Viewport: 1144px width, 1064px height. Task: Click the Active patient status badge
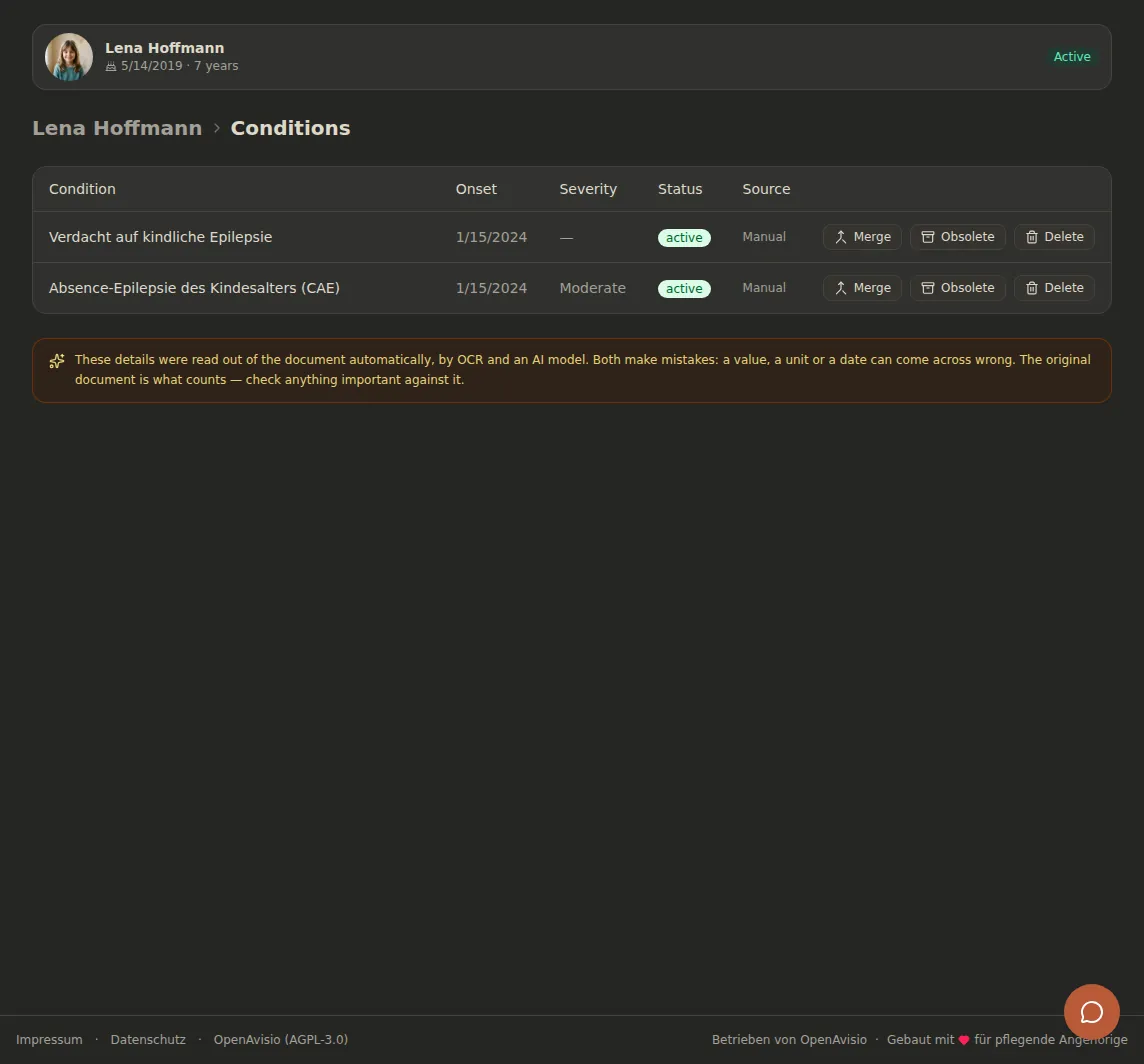click(1072, 57)
